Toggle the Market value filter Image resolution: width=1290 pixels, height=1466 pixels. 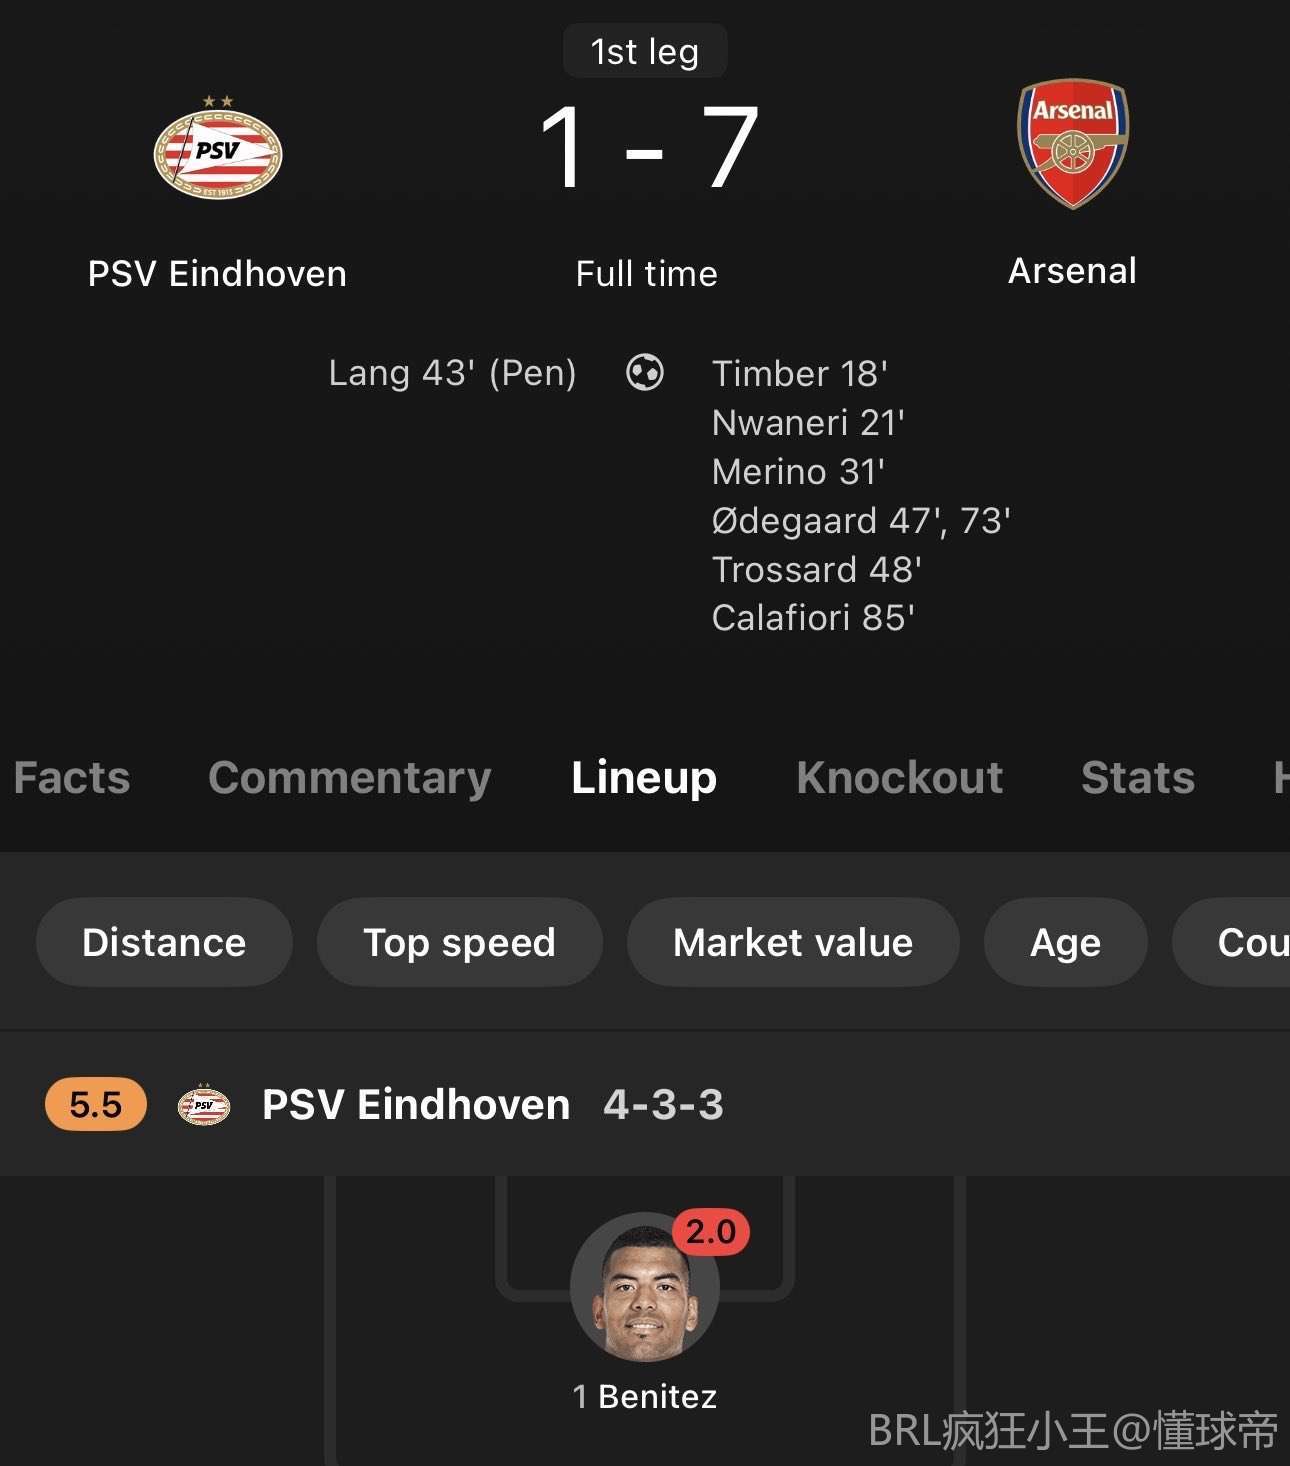[793, 942]
